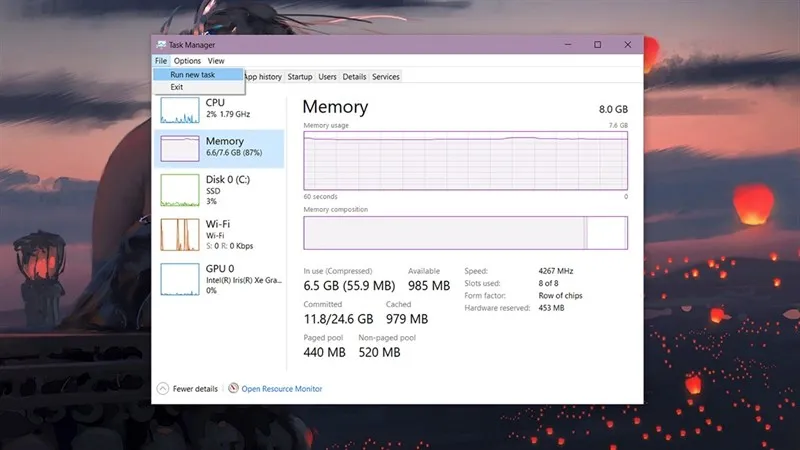The image size is (800, 450).
Task: Open the Options menu
Action: [187, 61]
